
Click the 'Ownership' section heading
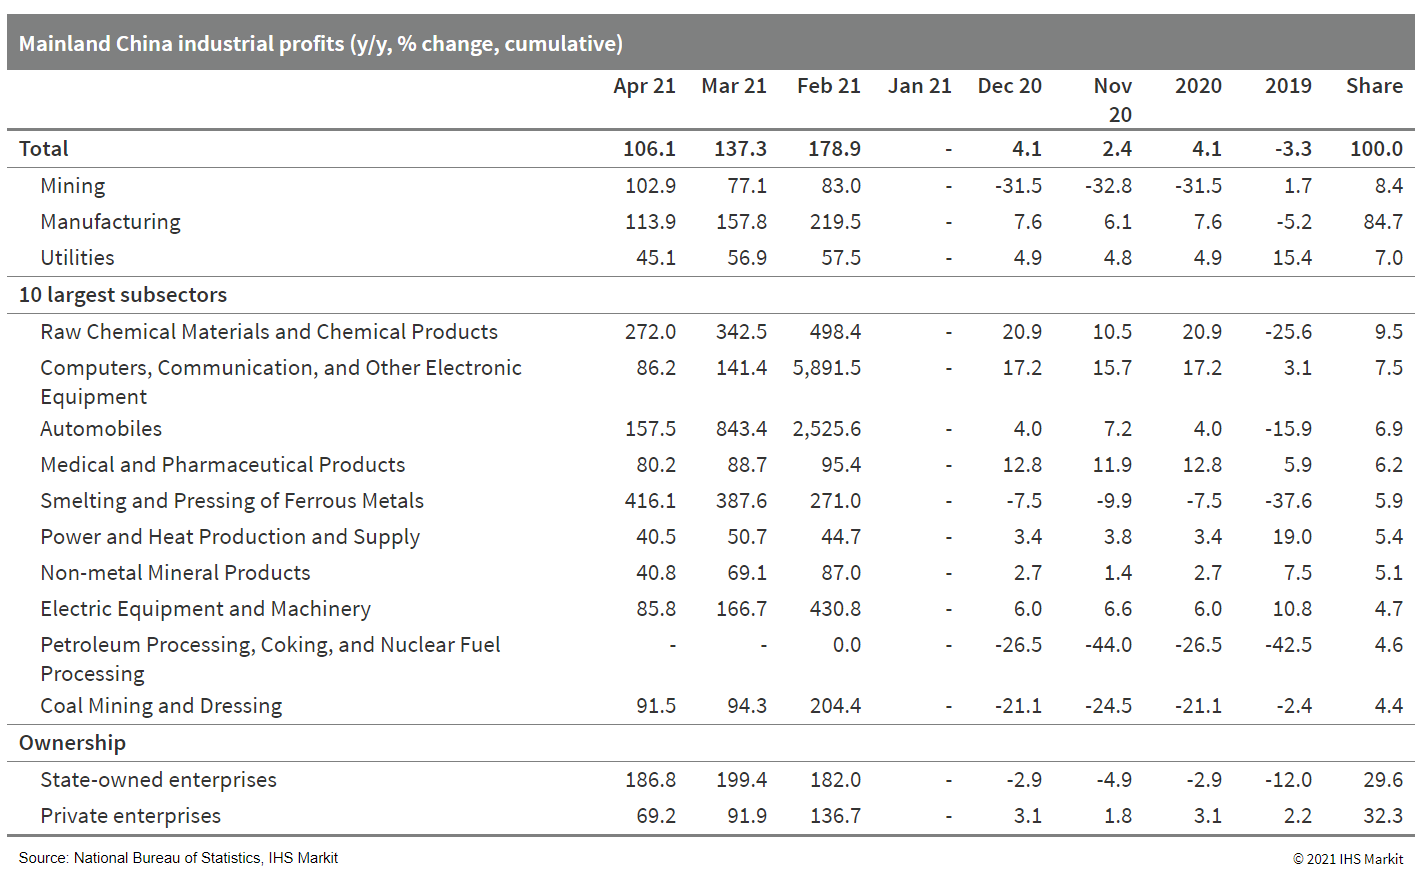click(x=72, y=743)
